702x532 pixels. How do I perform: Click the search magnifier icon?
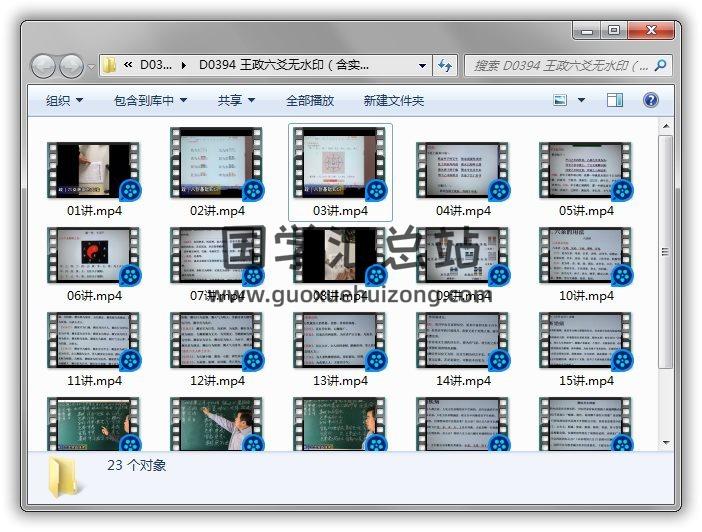(x=660, y=66)
